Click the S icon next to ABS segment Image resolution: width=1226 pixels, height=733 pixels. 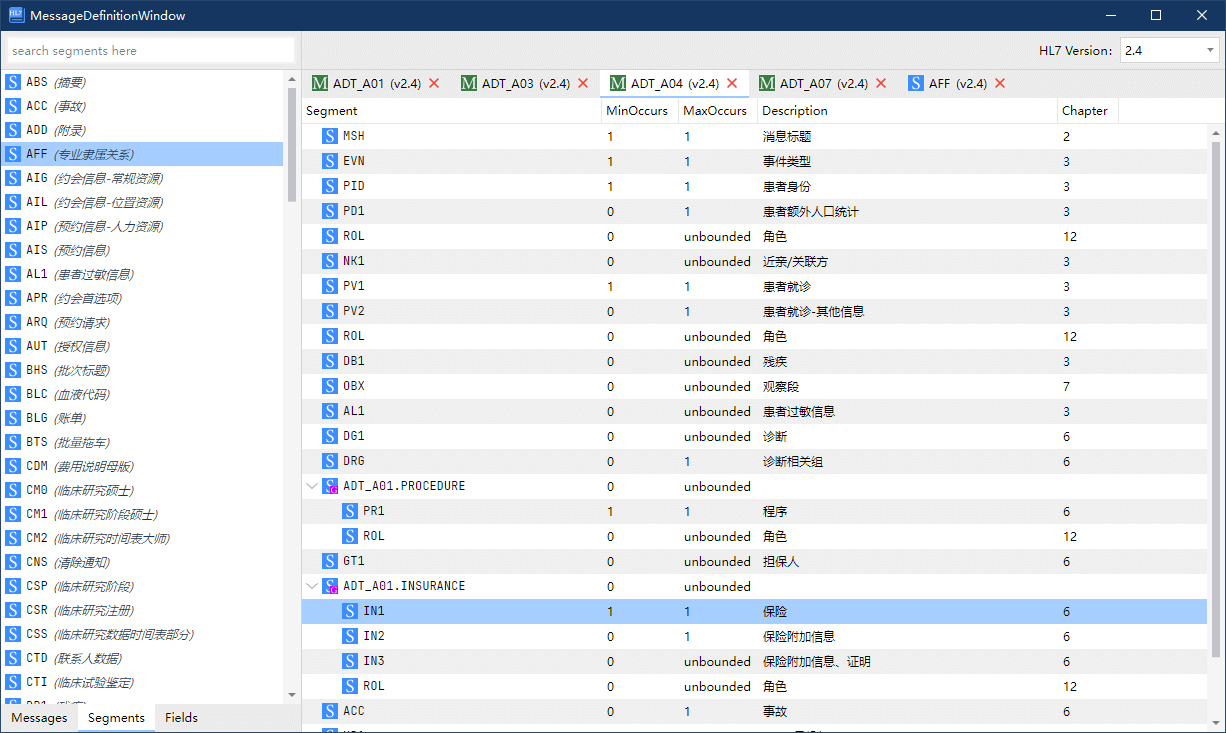(13, 82)
